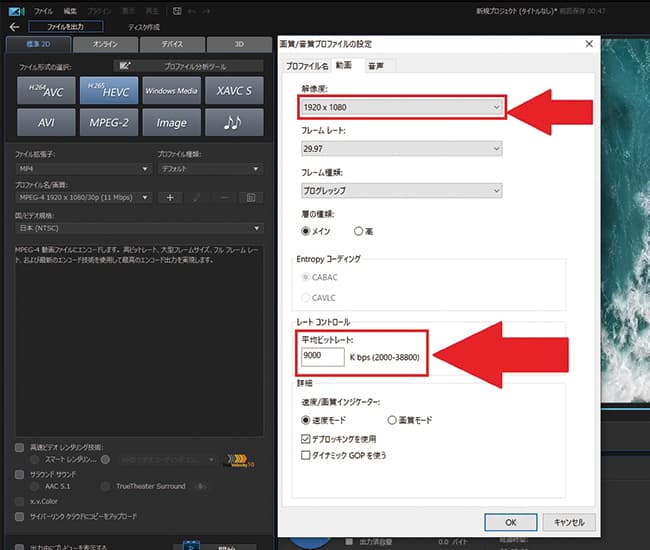The height and width of the screenshot is (550, 650).
Task: Toggle the x.v.Color checkbox
Action: pyautogui.click(x=19, y=502)
